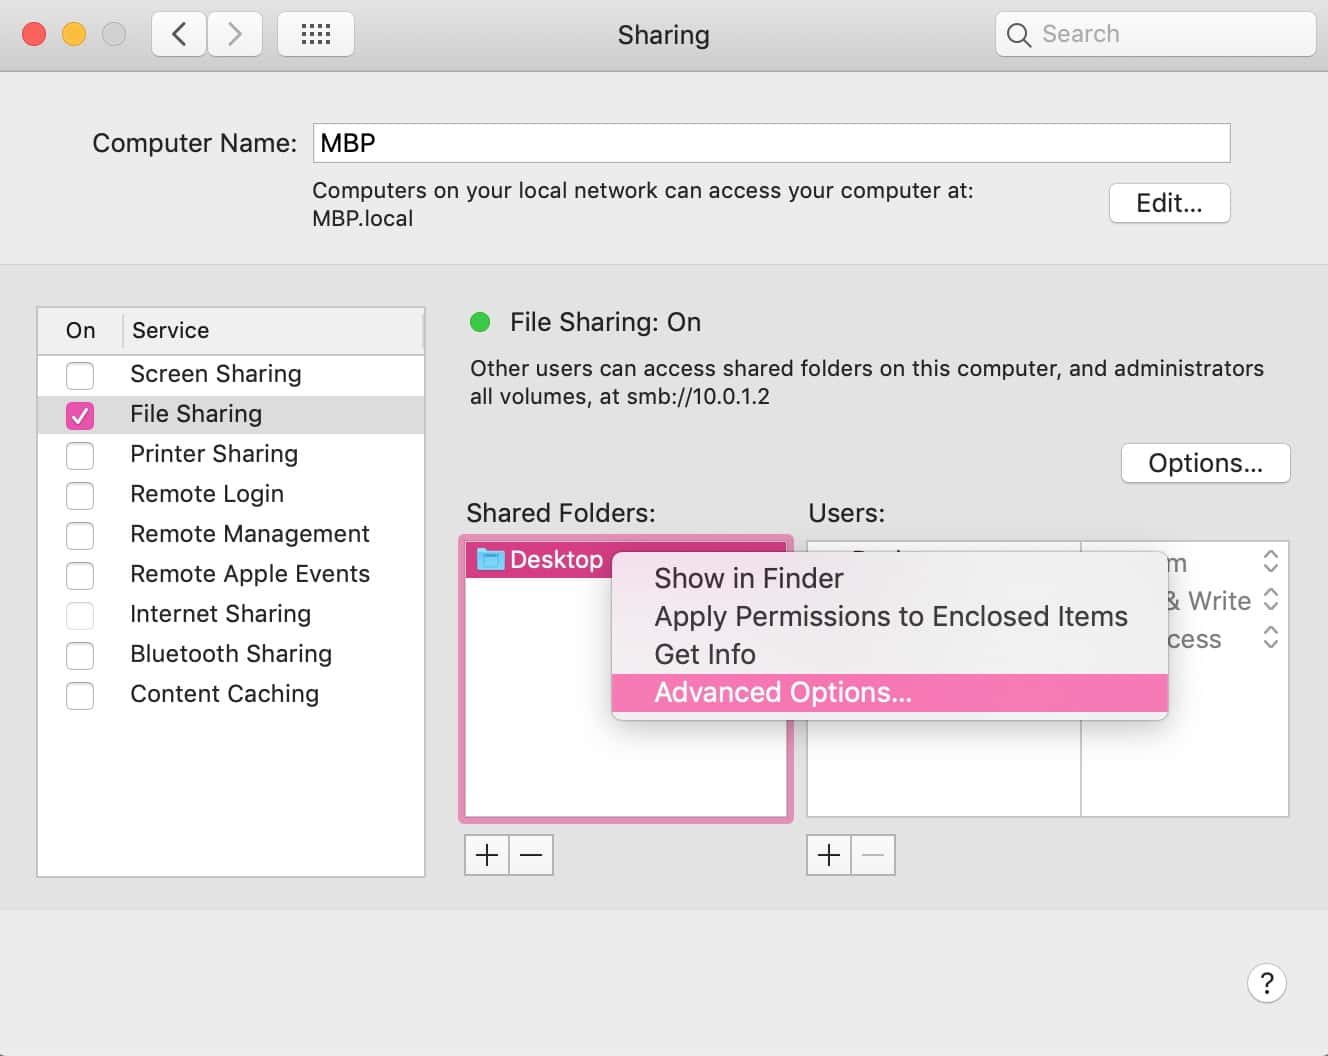Go forward using the right chevron button
Screen dimensions: 1328x1056
(x=235, y=35)
